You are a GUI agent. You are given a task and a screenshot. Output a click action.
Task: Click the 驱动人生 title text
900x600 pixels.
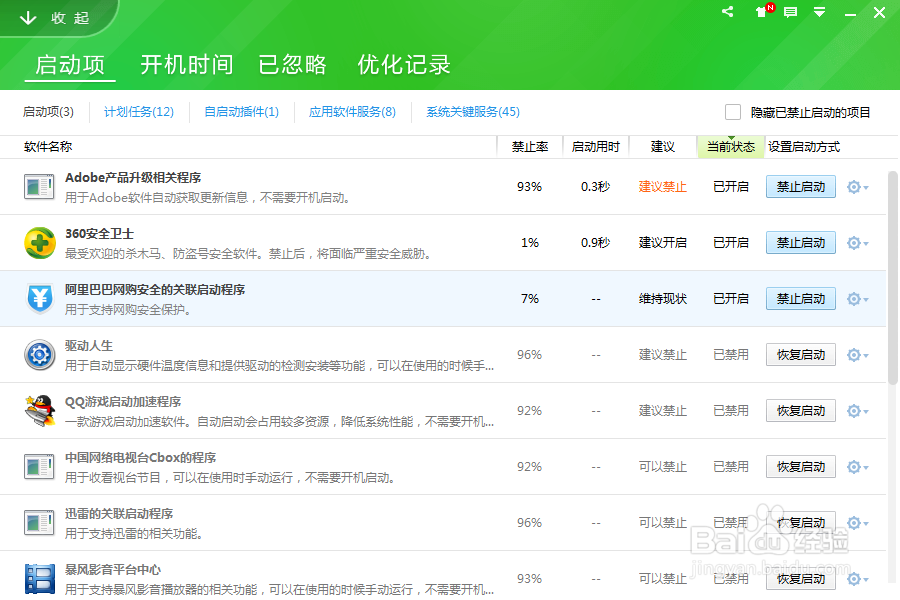coord(89,346)
